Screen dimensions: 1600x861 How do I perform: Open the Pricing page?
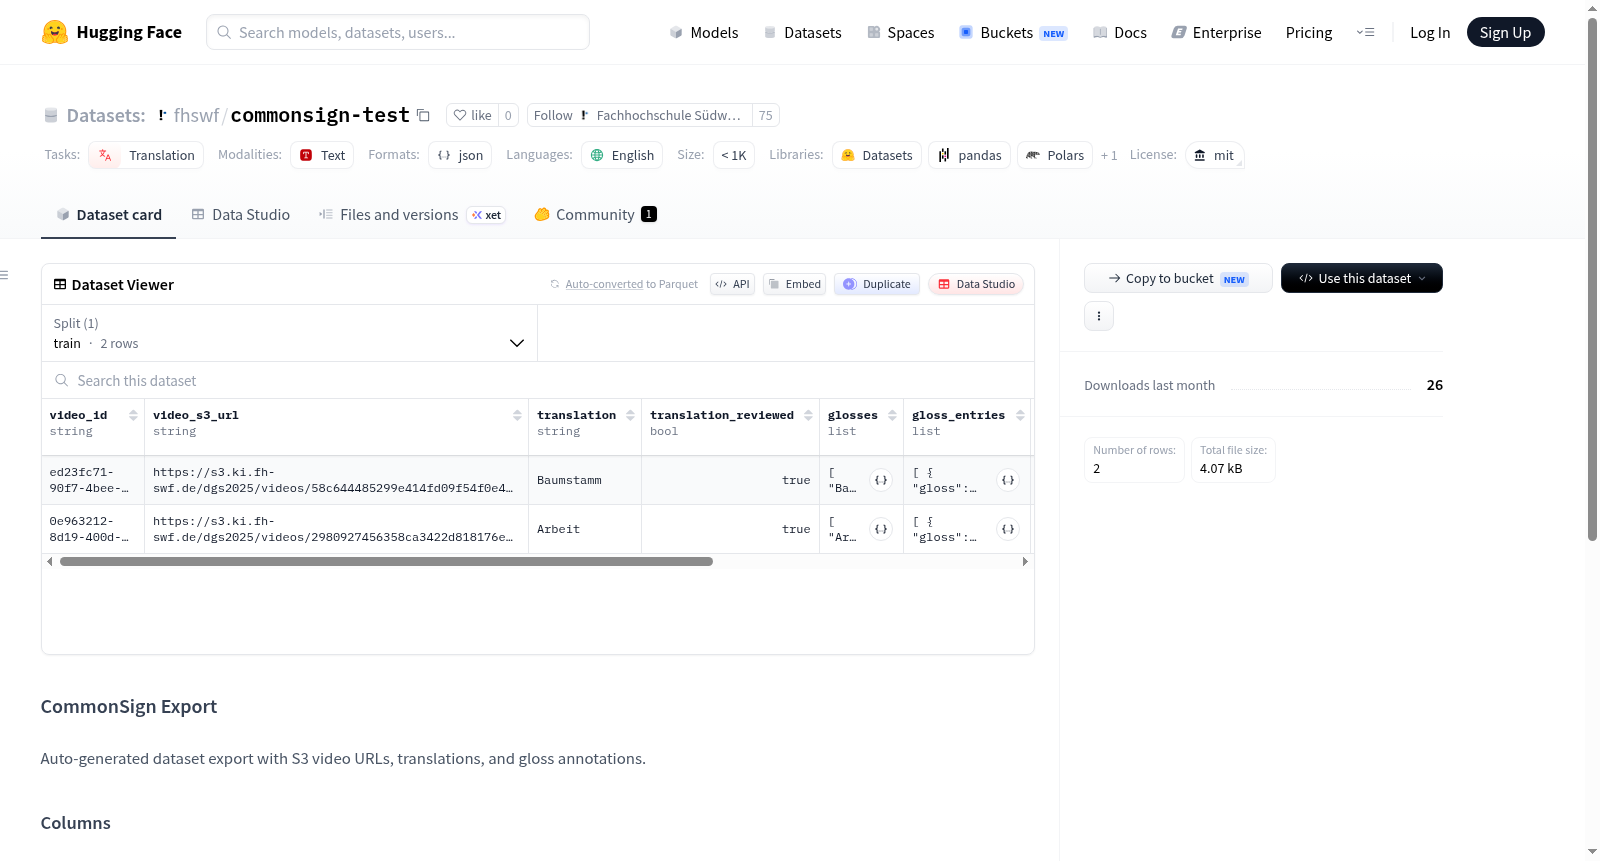click(1309, 32)
